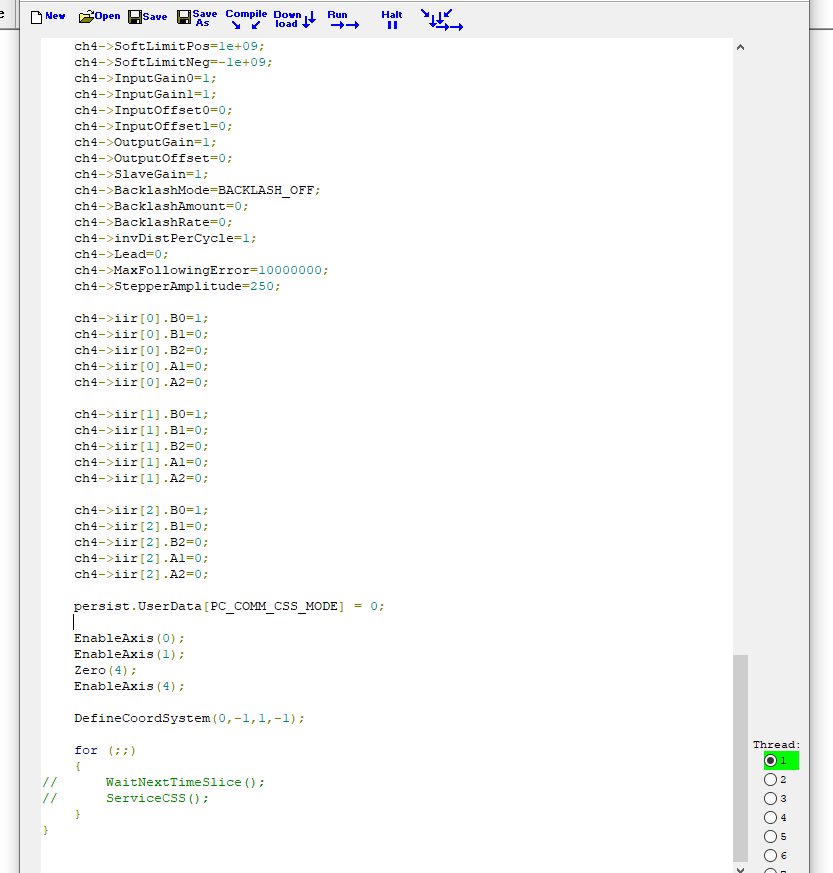
Task: Save the current program
Action: tap(148, 17)
